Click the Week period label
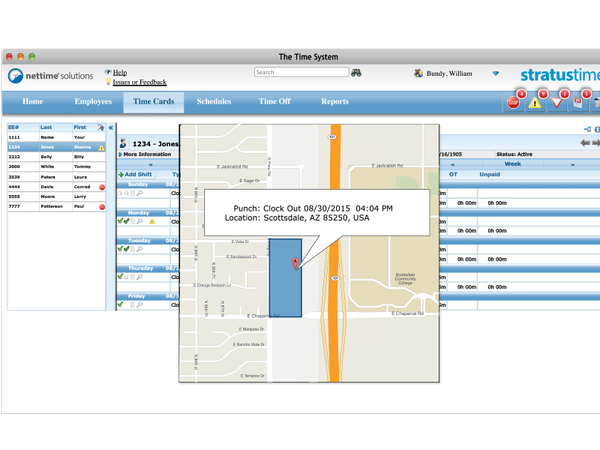 coord(513,164)
